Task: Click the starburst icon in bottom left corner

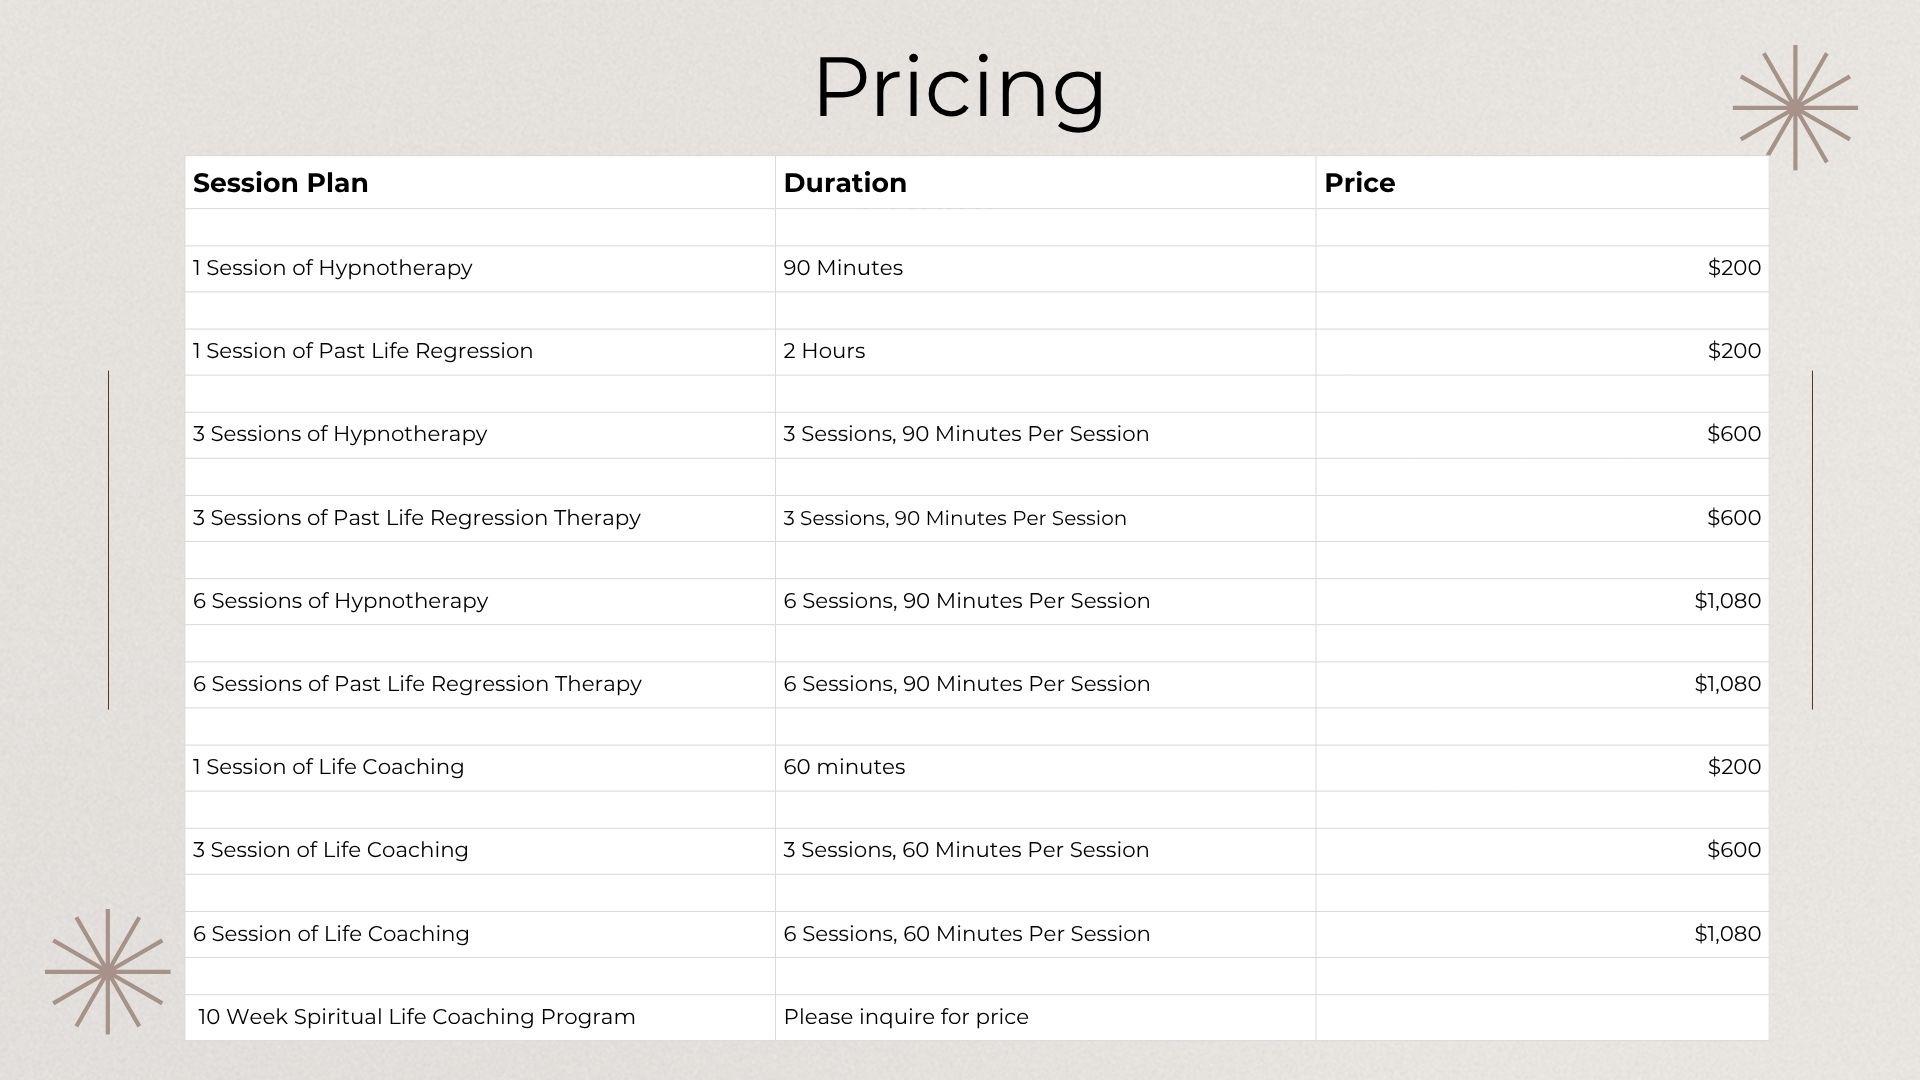Action: [x=108, y=971]
